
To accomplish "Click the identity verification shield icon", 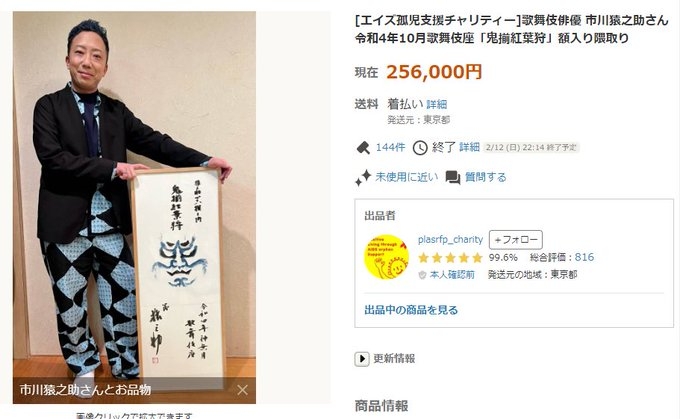I will click(422, 275).
